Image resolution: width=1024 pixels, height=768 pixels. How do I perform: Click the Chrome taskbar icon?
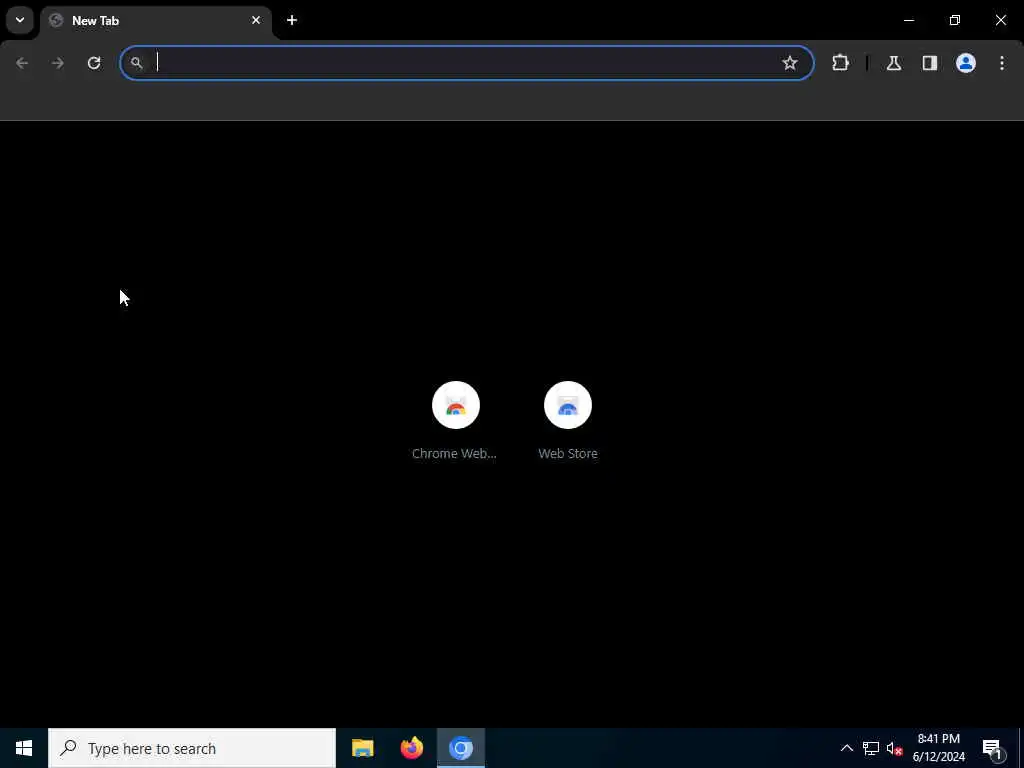coord(461,748)
